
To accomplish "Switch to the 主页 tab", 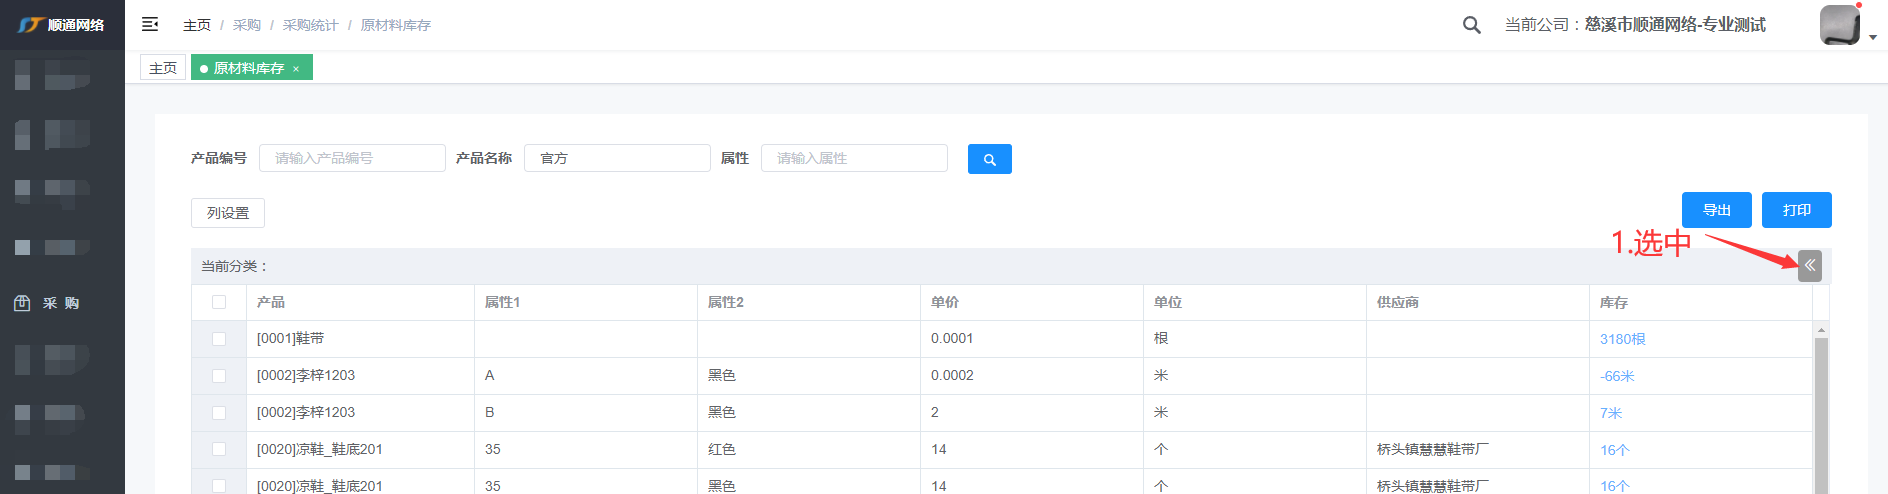I will [x=163, y=68].
